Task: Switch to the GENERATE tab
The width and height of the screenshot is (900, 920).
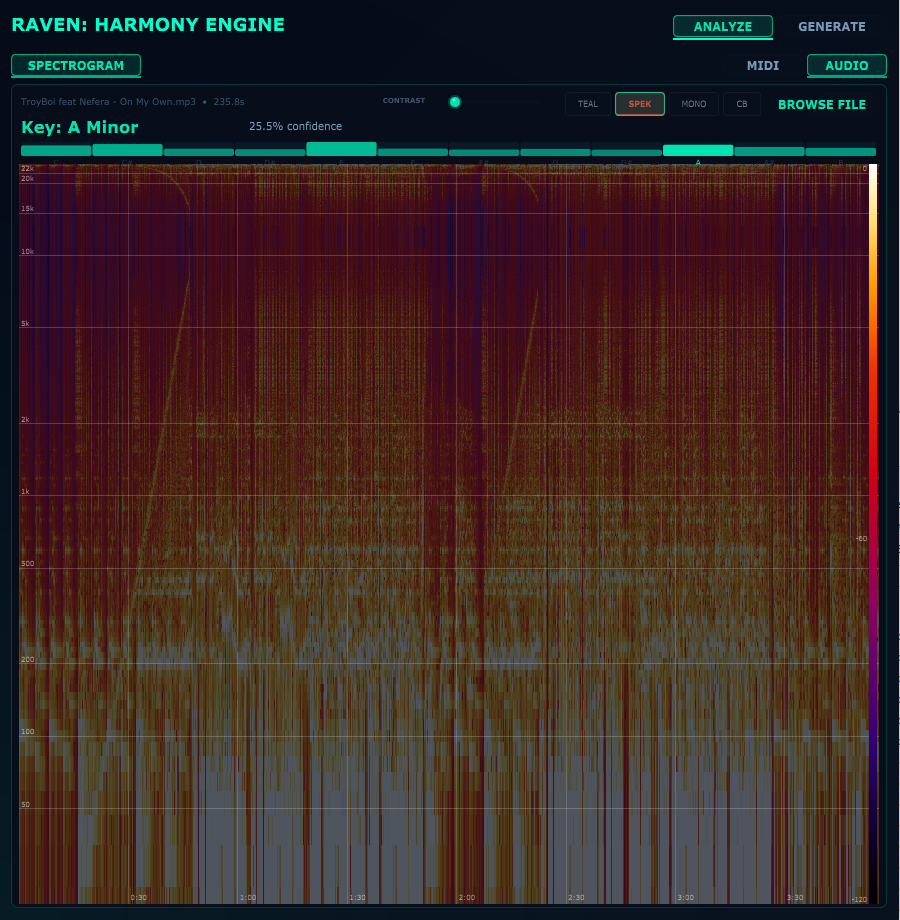Action: [831, 26]
